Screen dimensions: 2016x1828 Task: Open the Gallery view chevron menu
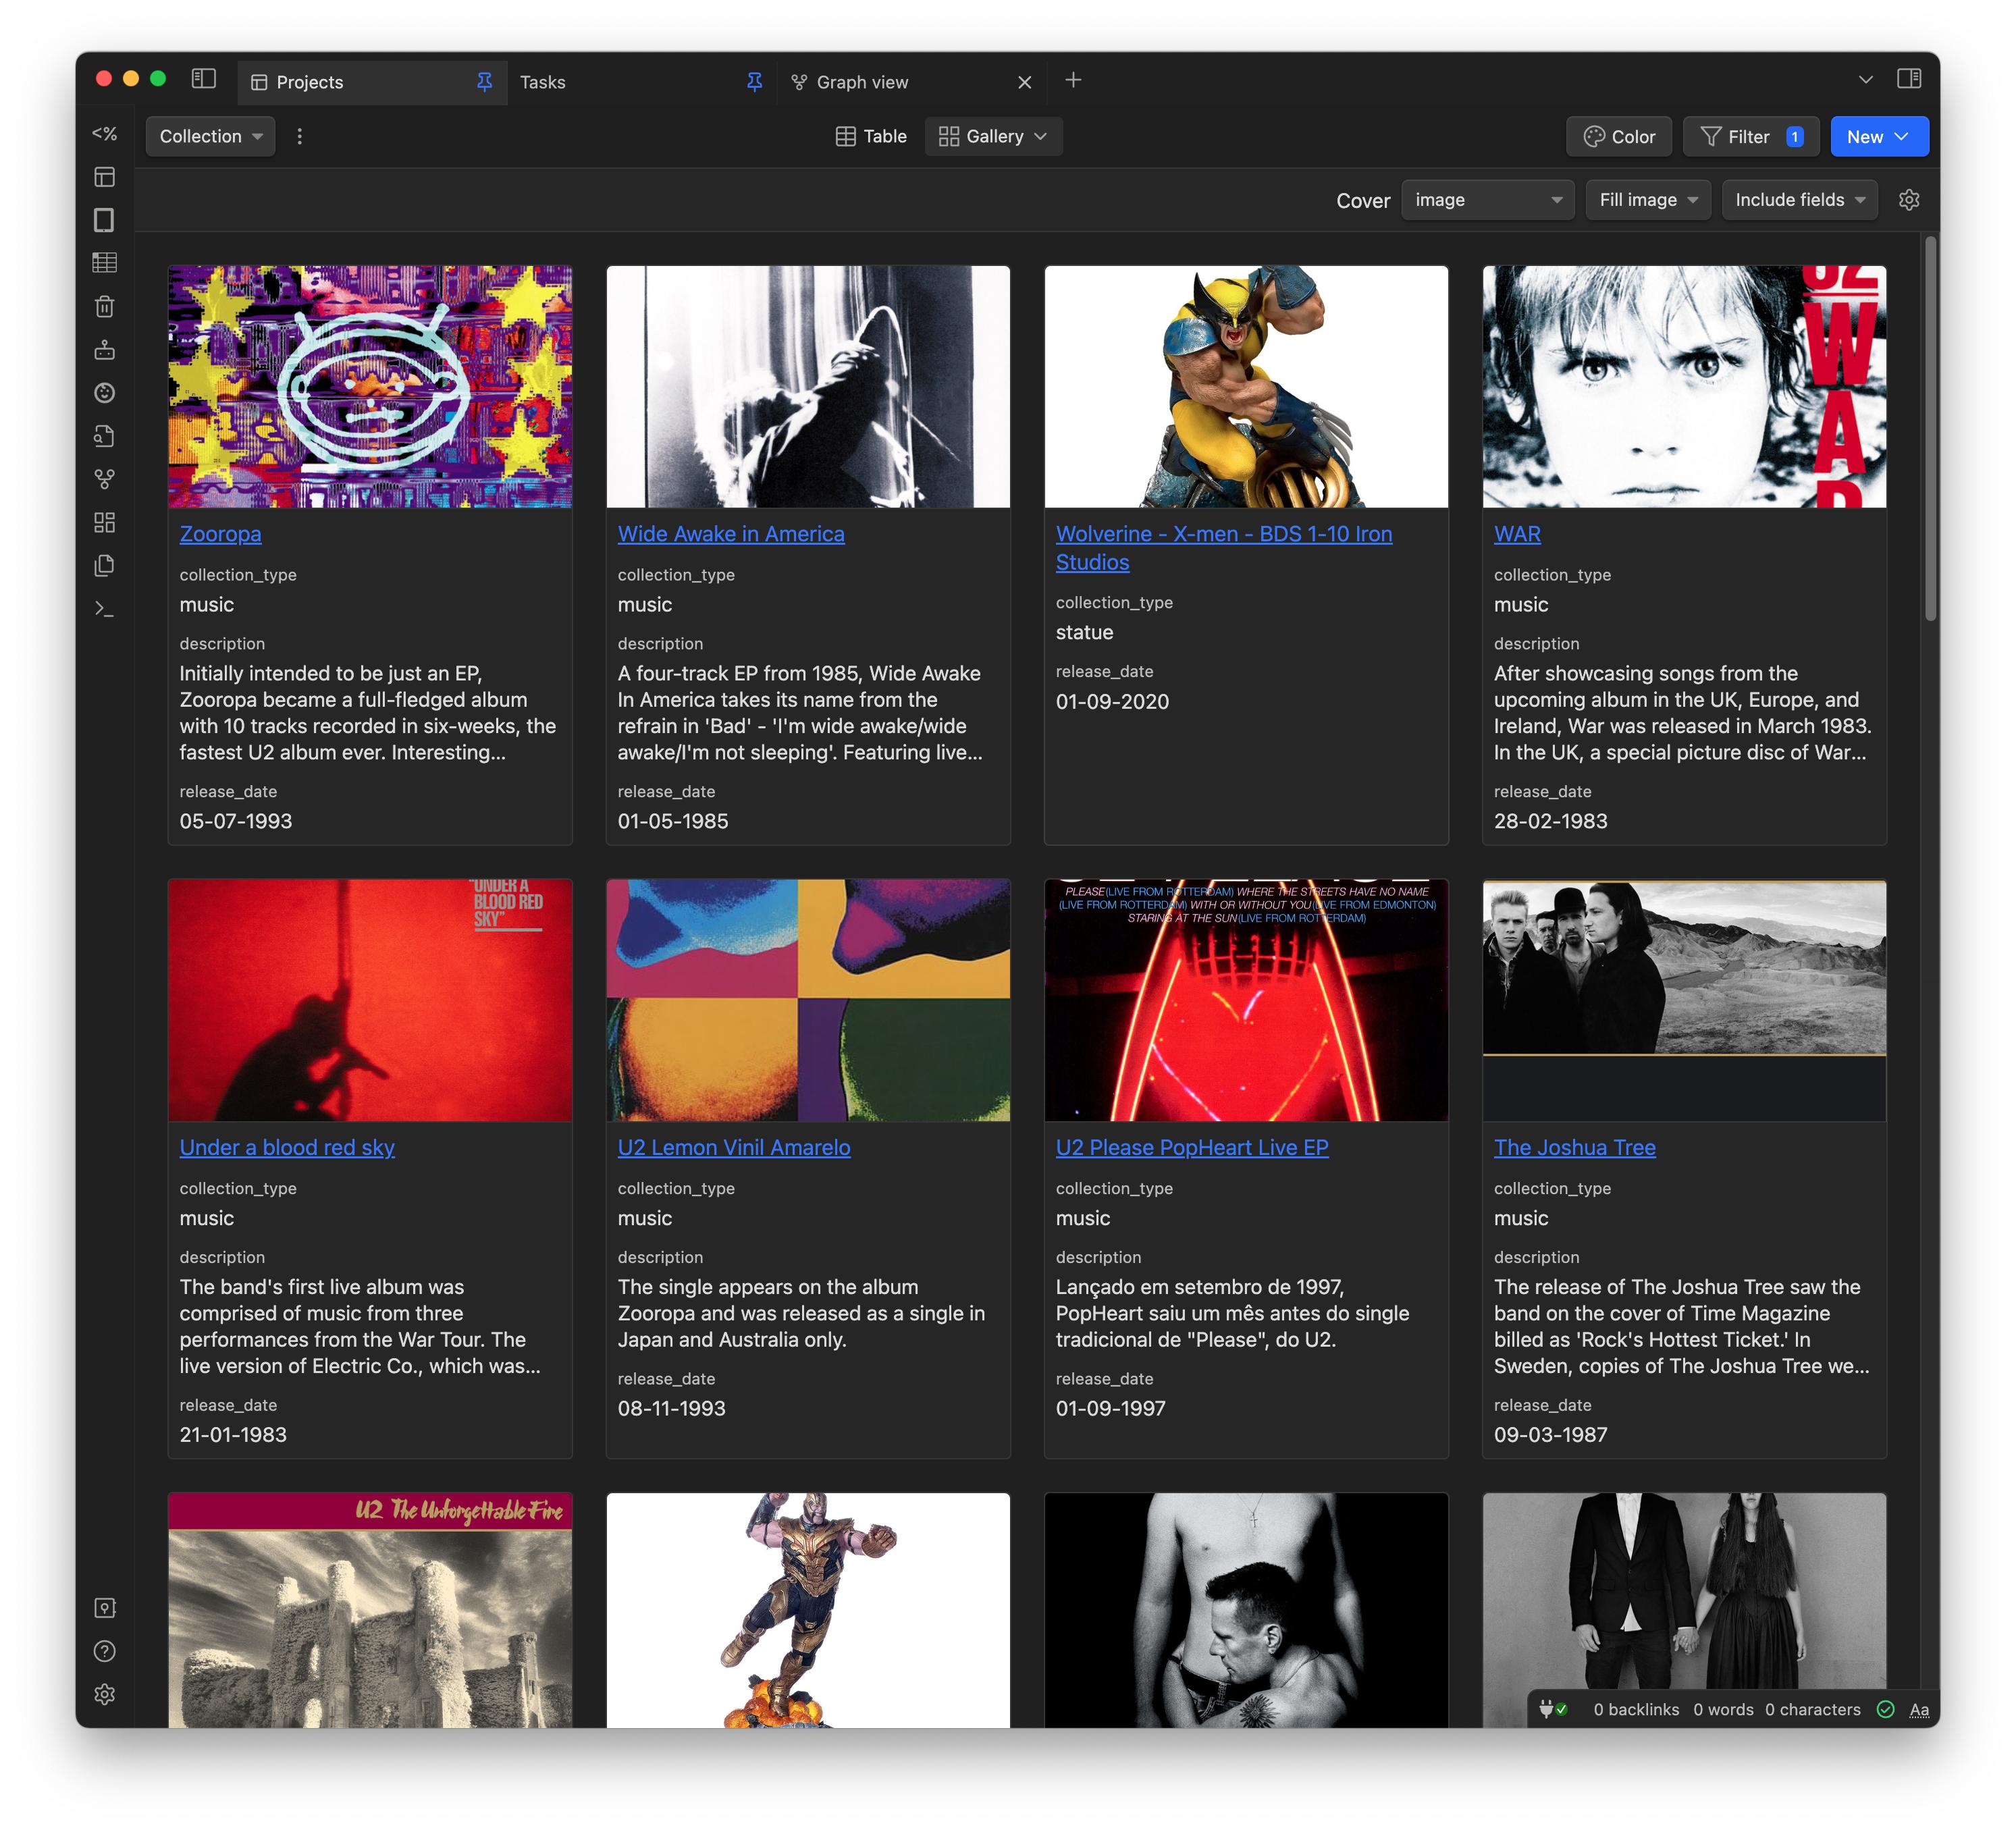(1041, 136)
